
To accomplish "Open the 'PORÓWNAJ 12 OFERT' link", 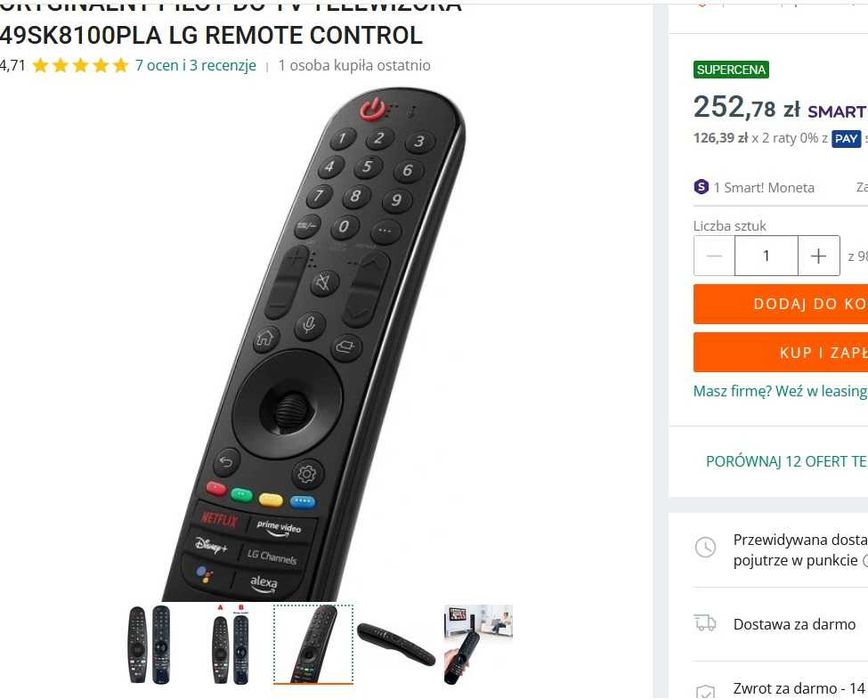I will click(x=787, y=462).
